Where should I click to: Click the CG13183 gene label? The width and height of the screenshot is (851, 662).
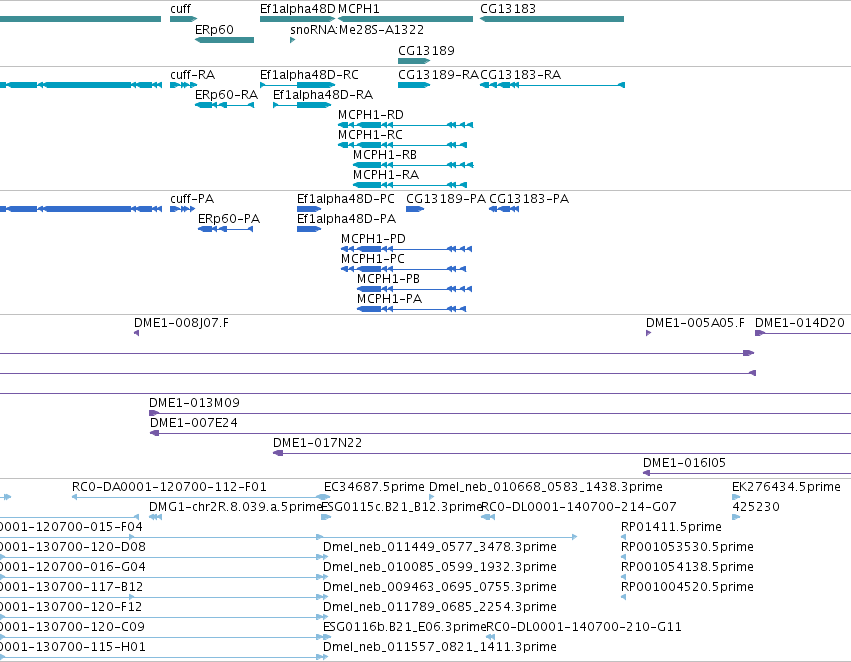(x=507, y=9)
